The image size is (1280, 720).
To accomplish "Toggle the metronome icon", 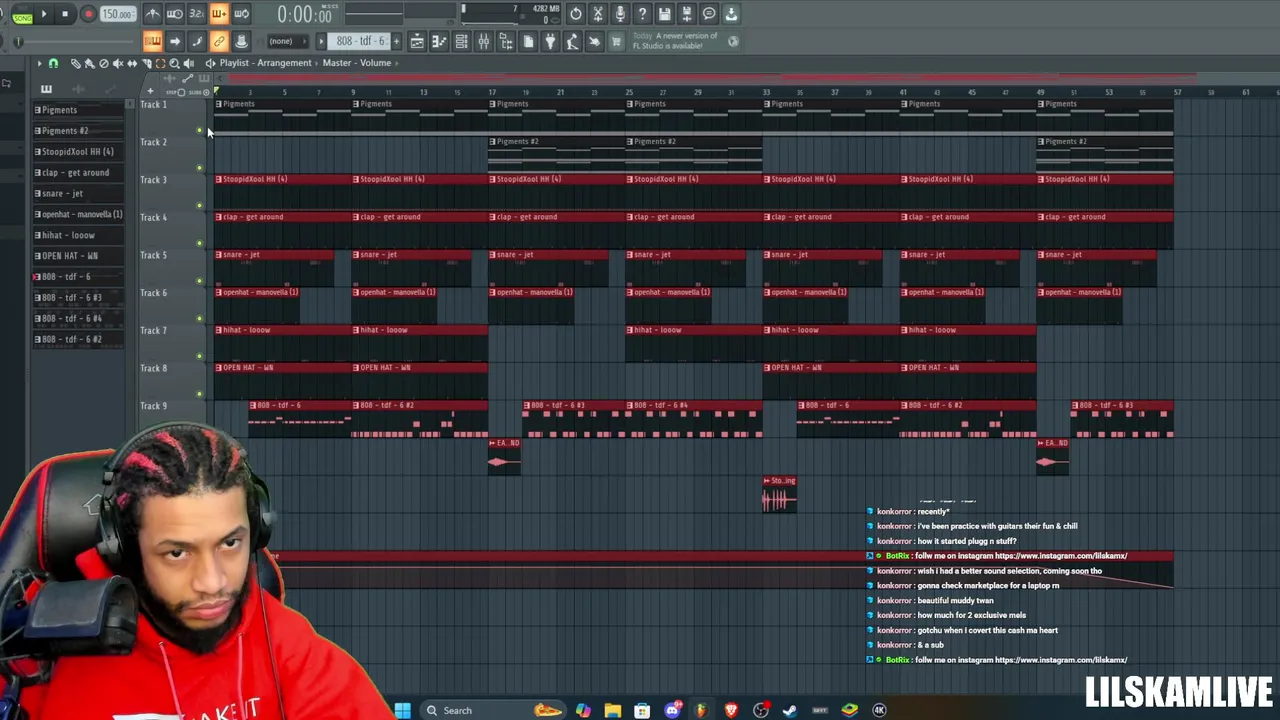I will pos(152,14).
